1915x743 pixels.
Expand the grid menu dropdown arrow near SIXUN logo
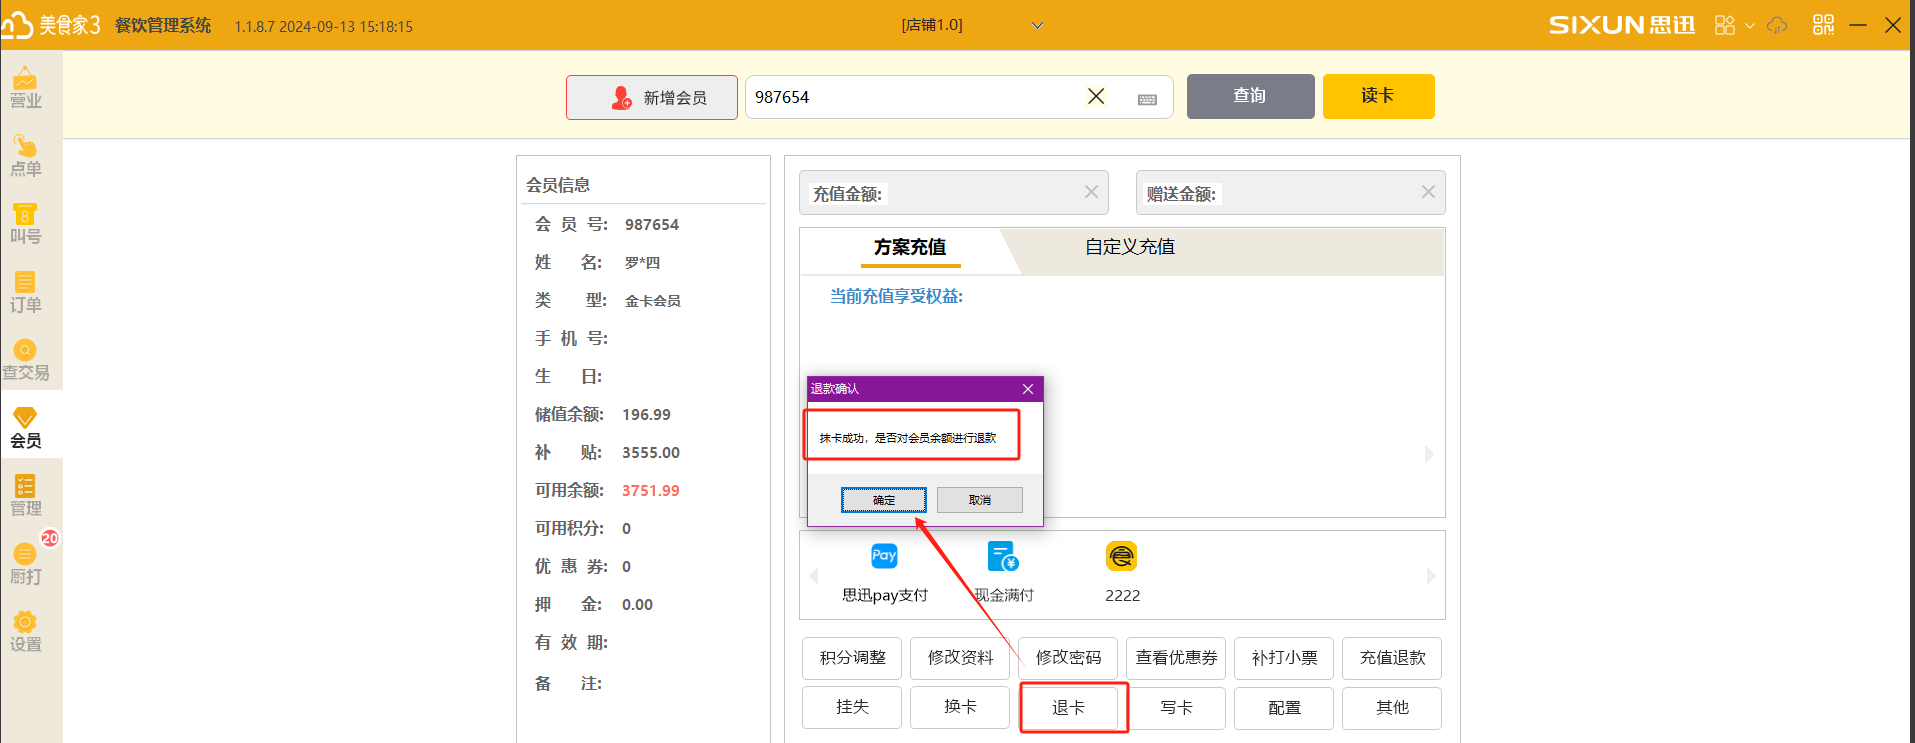point(1749,26)
